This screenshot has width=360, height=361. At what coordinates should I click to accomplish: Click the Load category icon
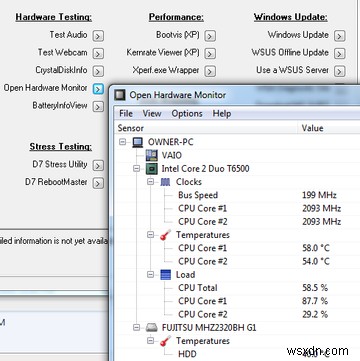point(166,275)
